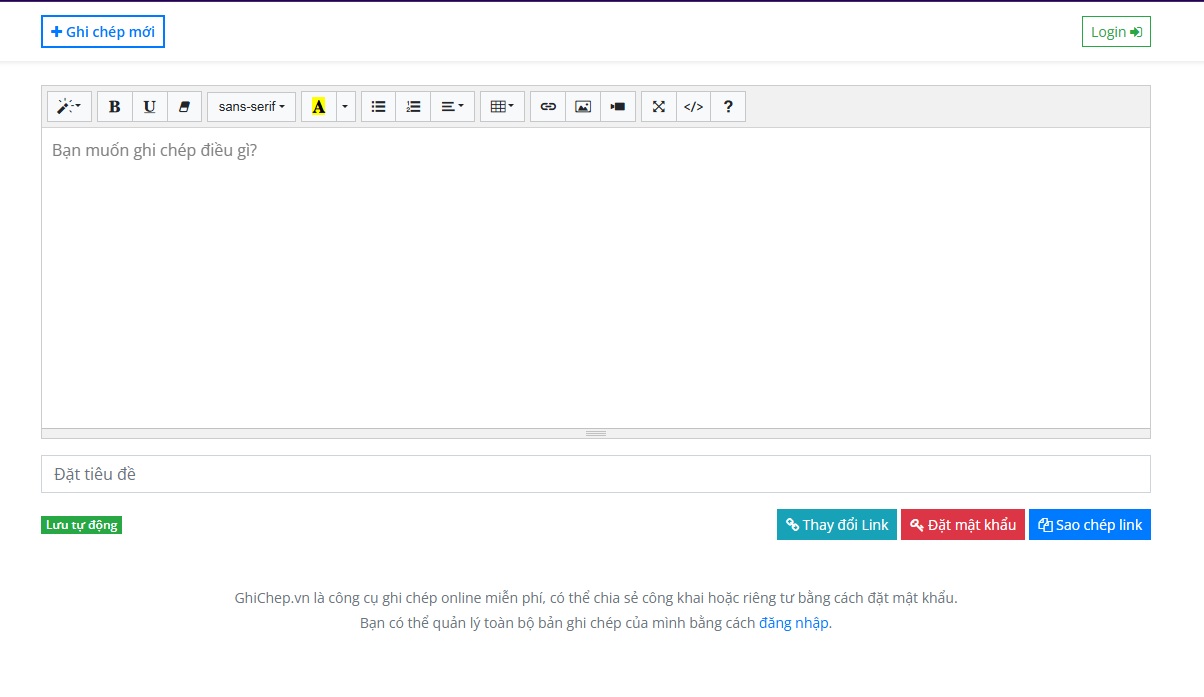Apply the yellow highlight text color
Image resolution: width=1204 pixels, height=697 pixels.
click(x=319, y=107)
